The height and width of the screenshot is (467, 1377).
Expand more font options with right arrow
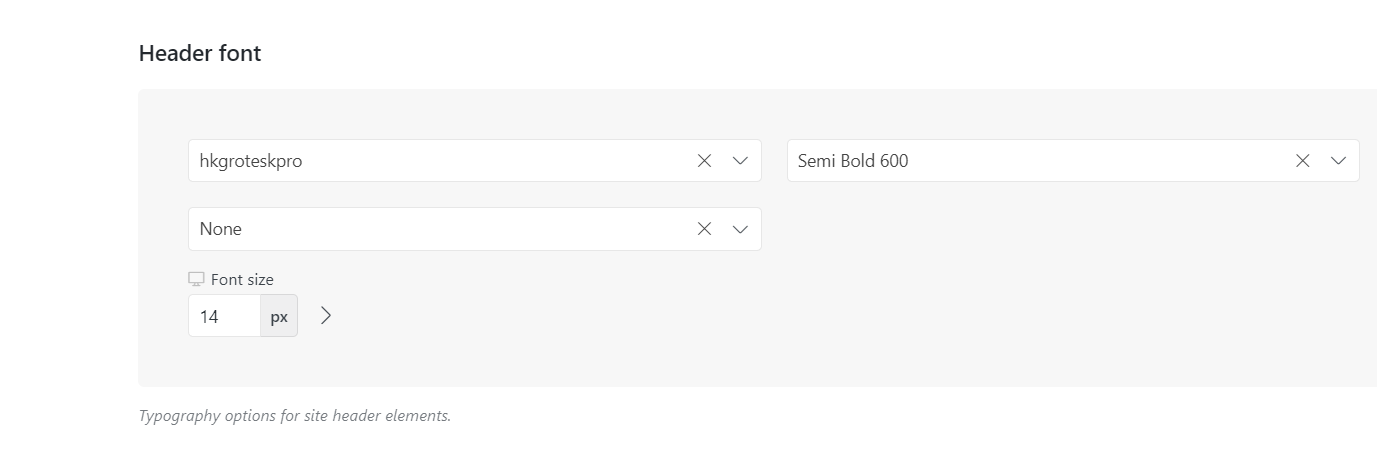pos(326,316)
